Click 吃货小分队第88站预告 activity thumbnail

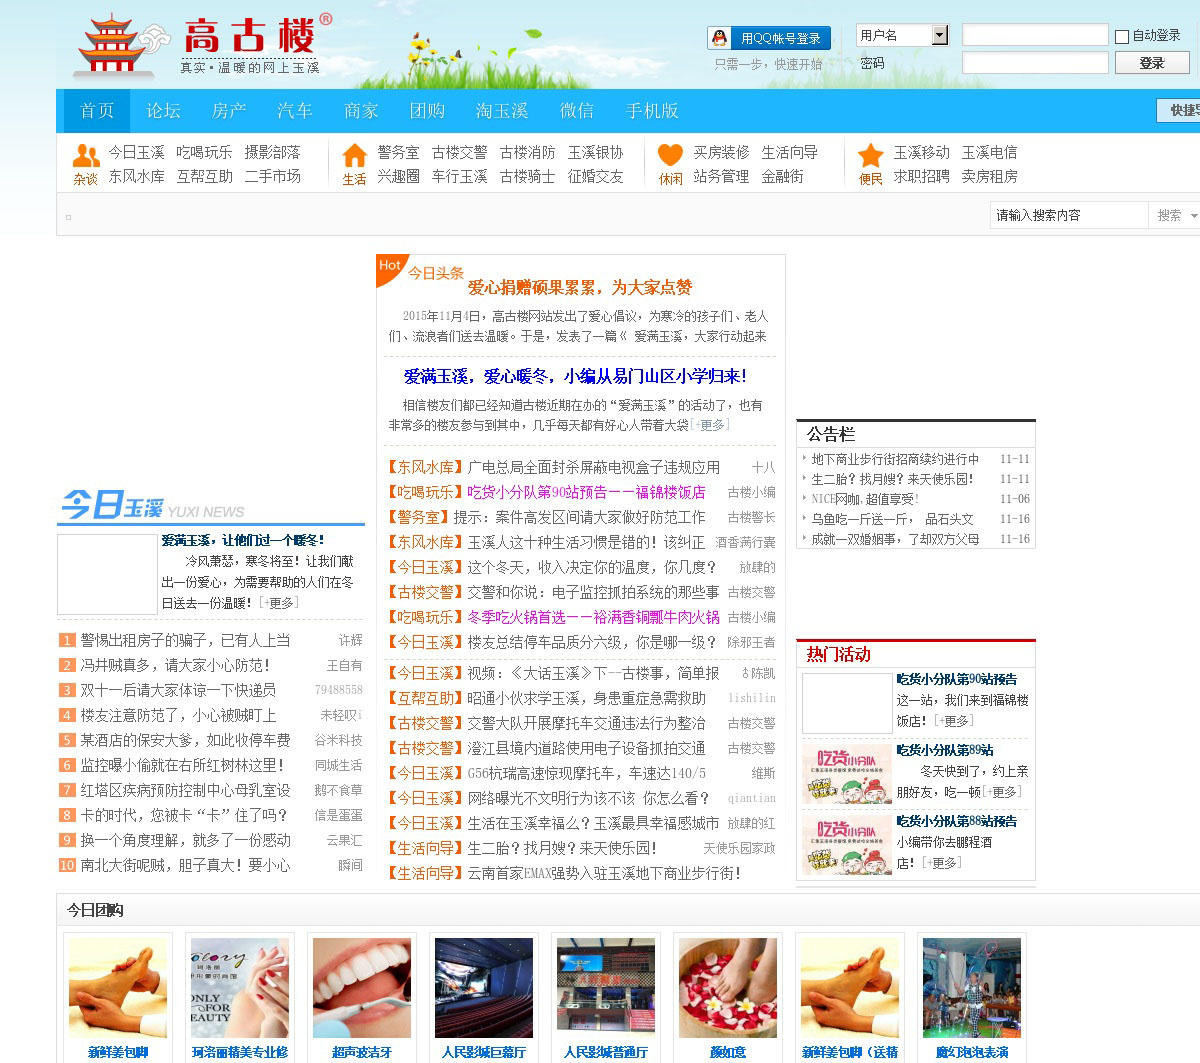[x=847, y=845]
